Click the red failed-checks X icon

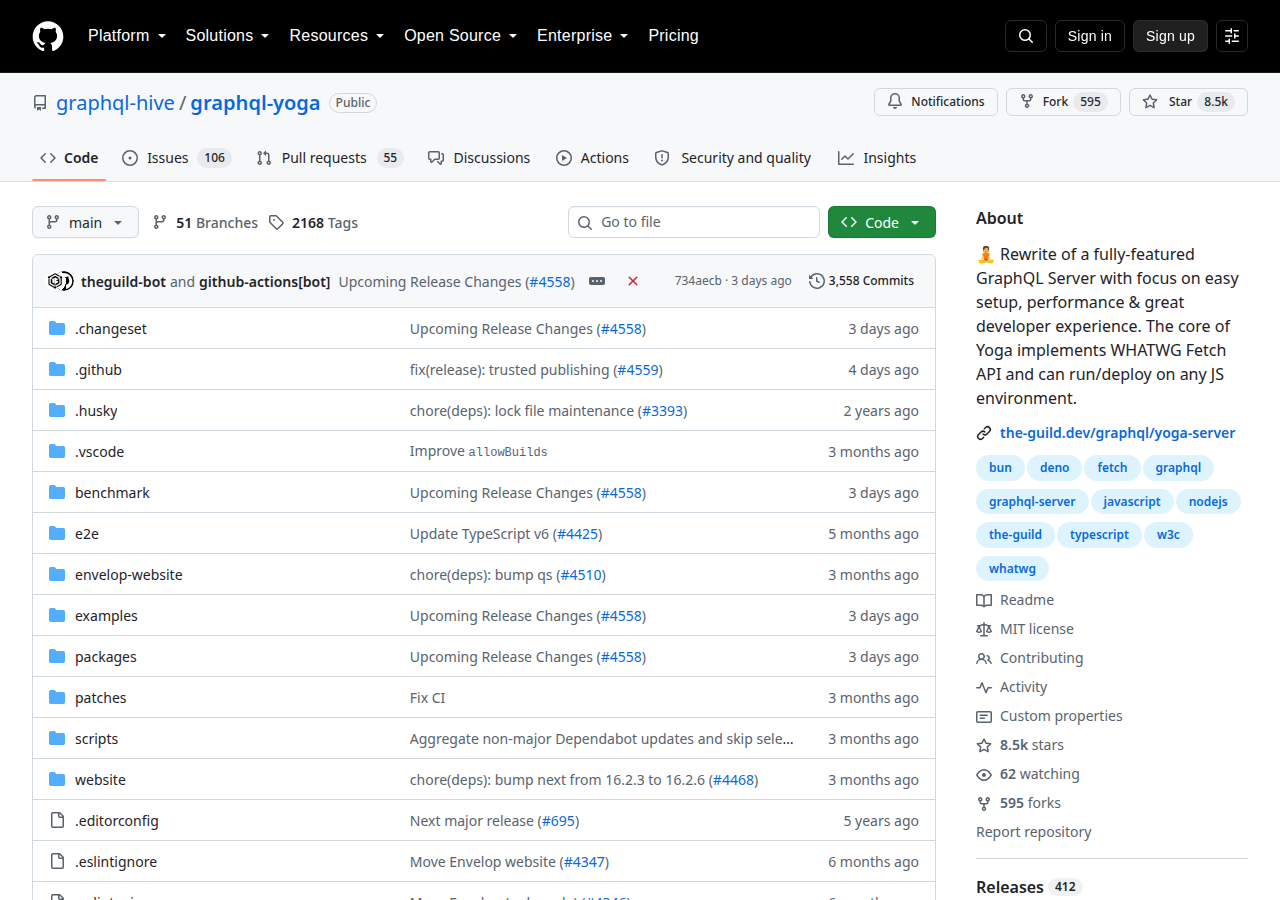point(633,281)
